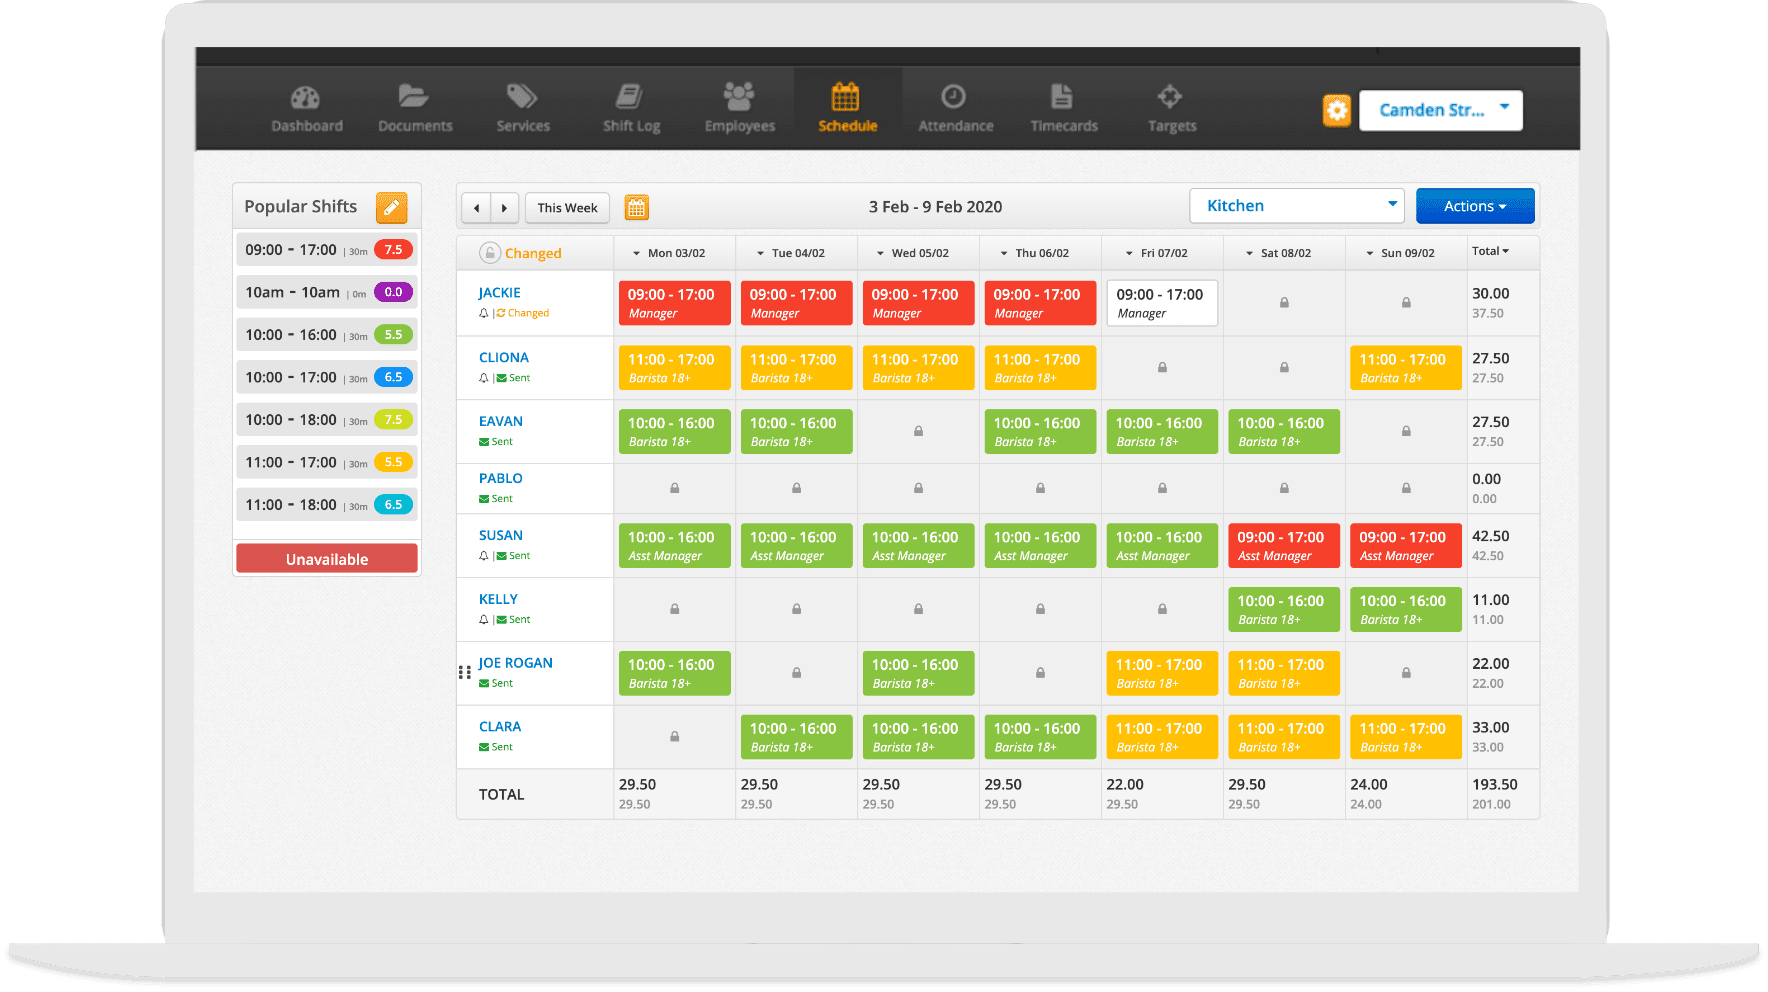Click the Unavailable button

[x=326, y=558]
